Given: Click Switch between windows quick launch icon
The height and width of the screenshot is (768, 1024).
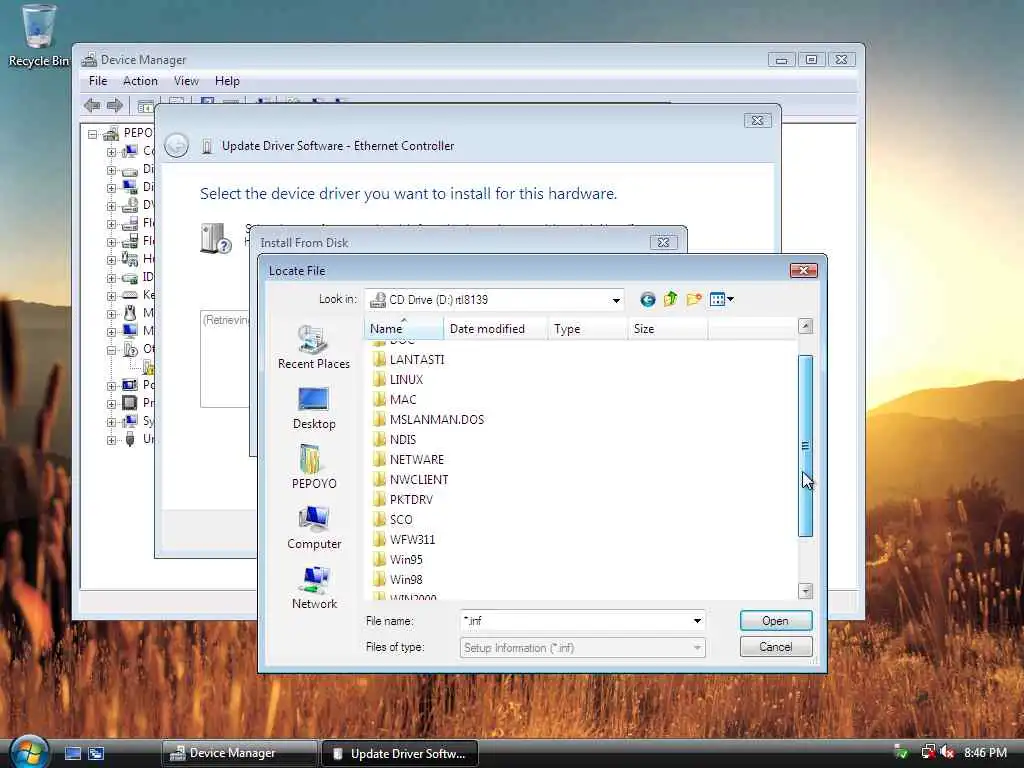Looking at the screenshot, I should [96, 754].
